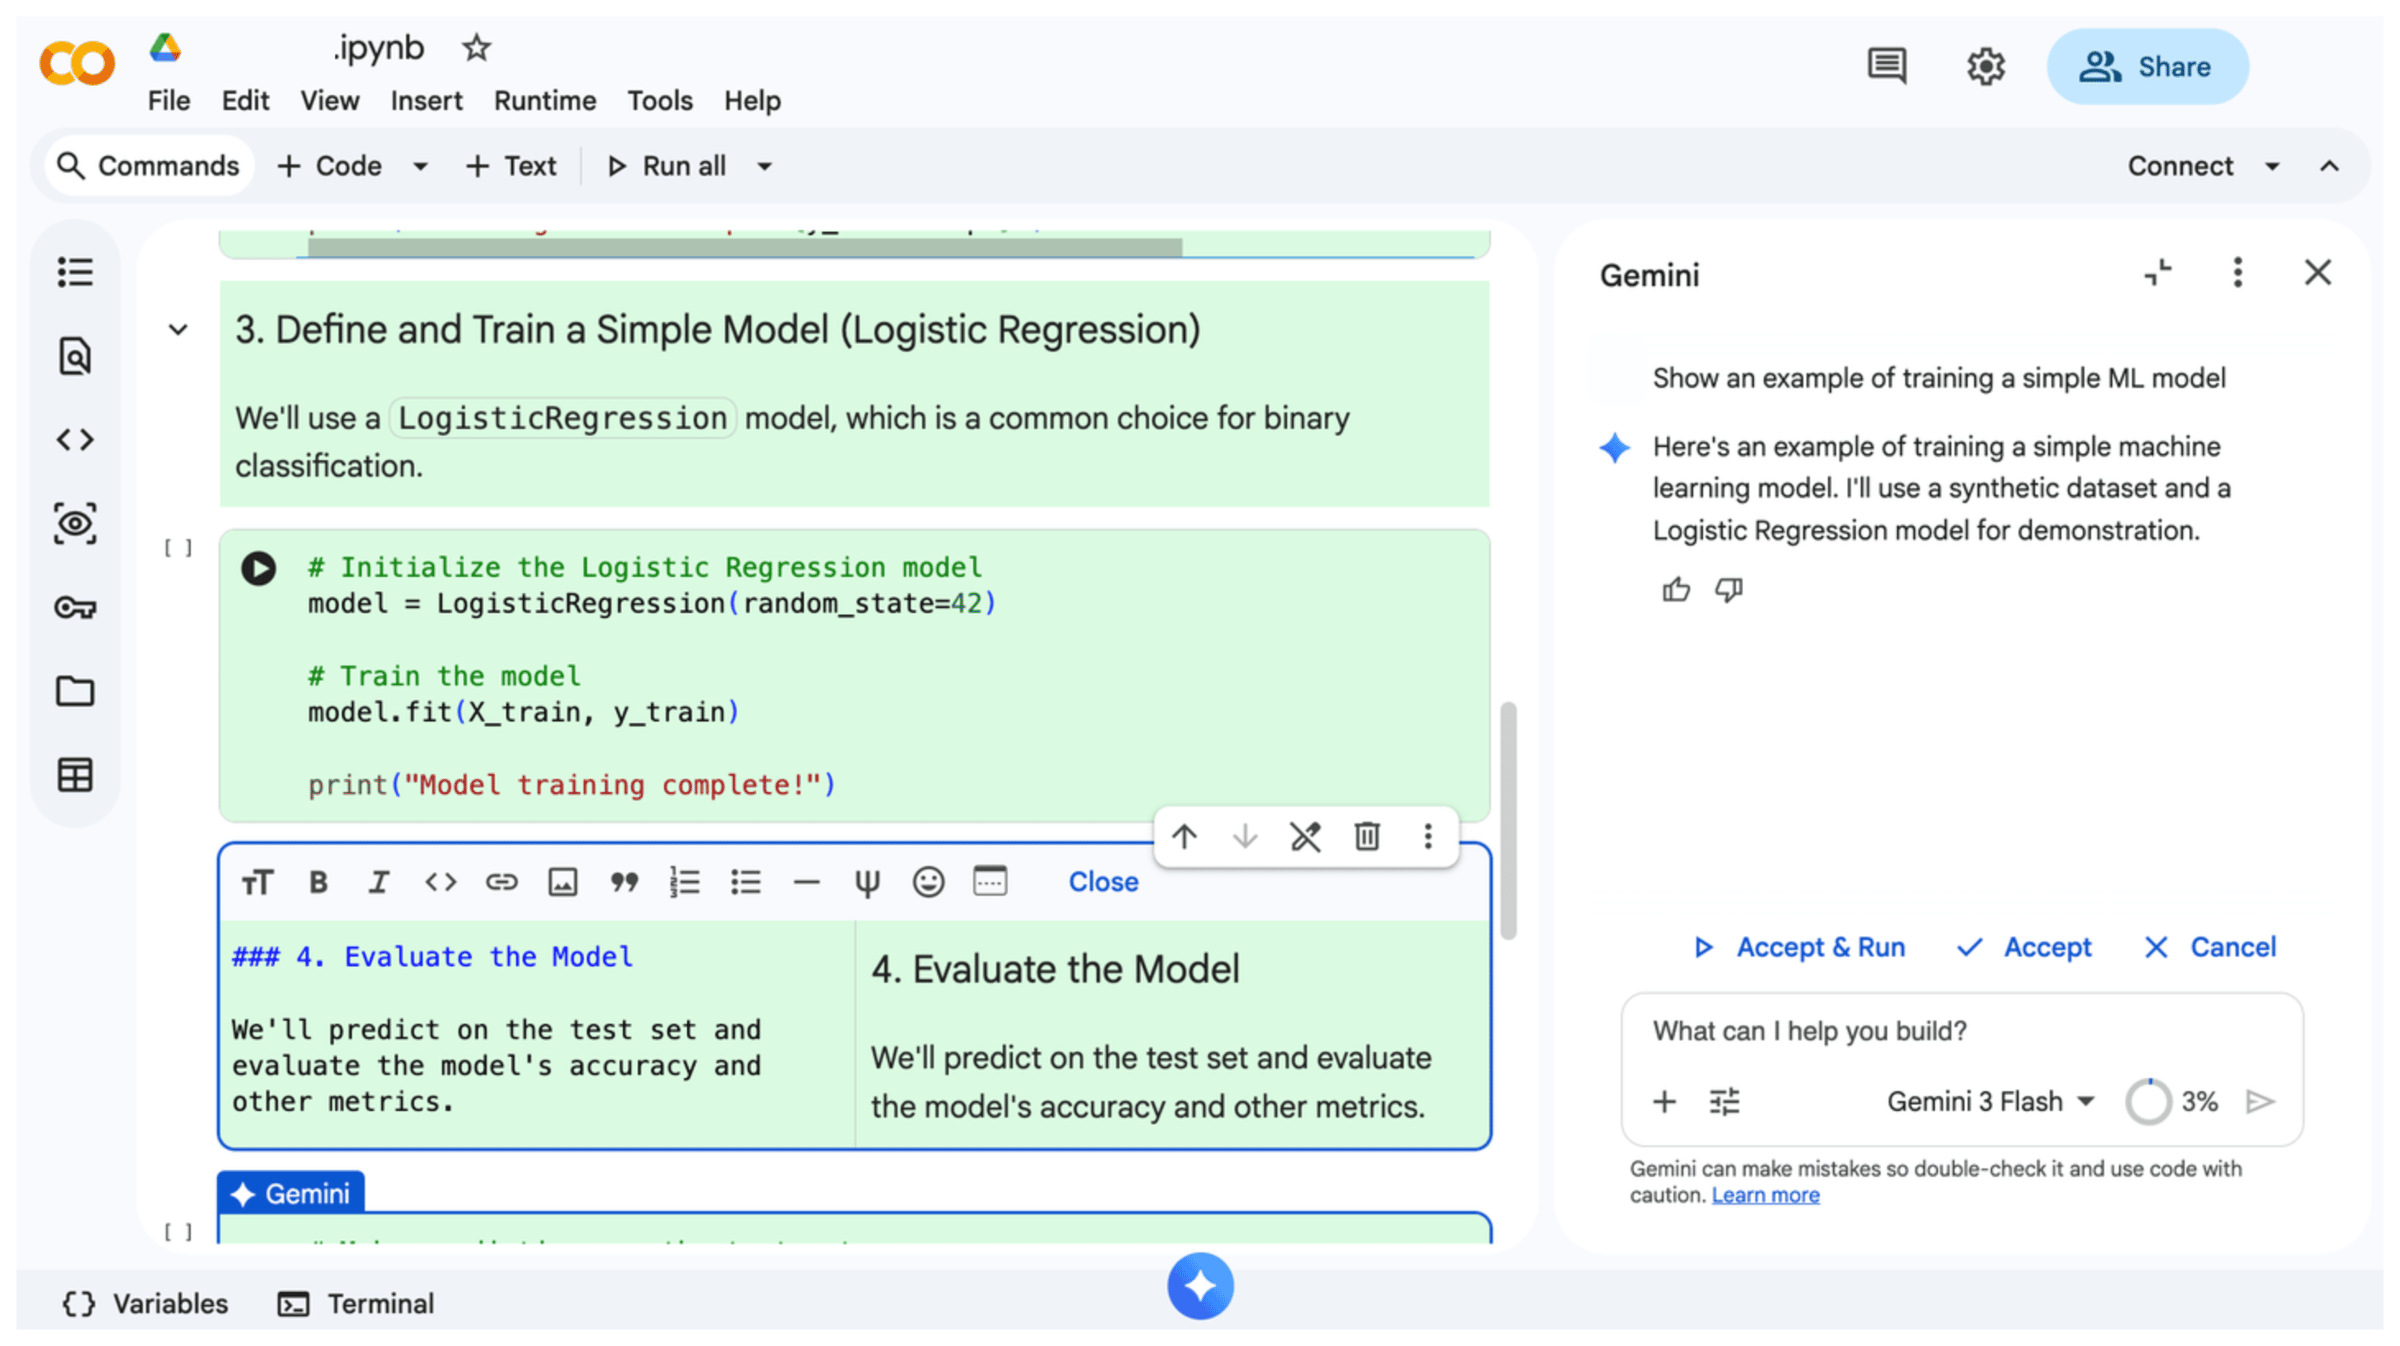This screenshot has height=1346, width=2400.
Task: Collapse section 3 with chevron
Action: point(178,330)
